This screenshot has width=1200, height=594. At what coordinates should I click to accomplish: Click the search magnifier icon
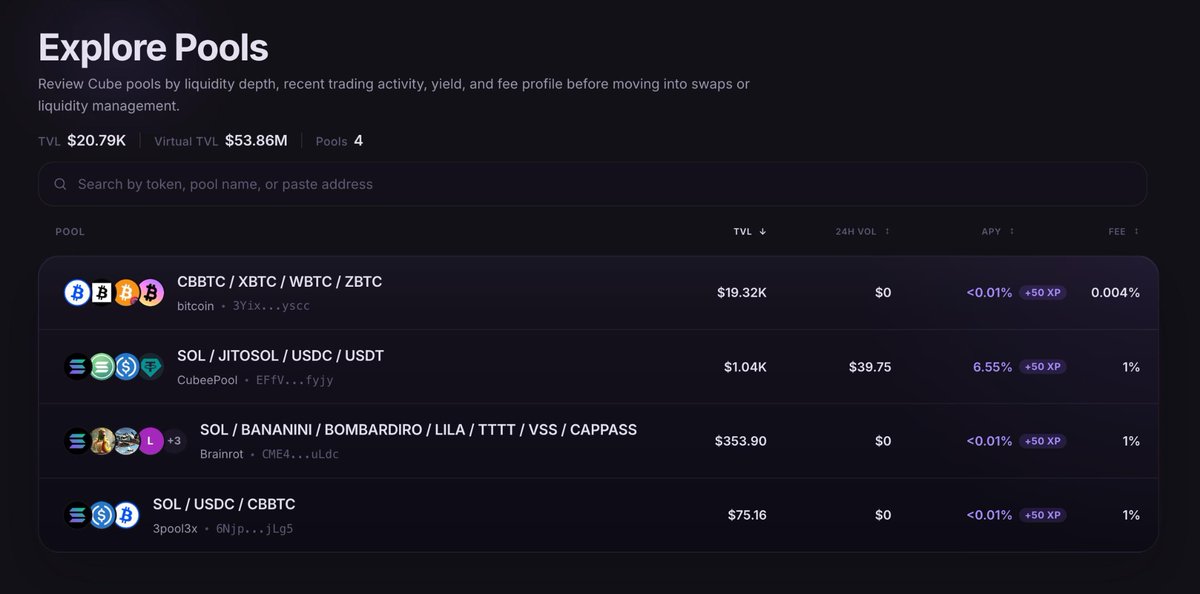coord(61,184)
